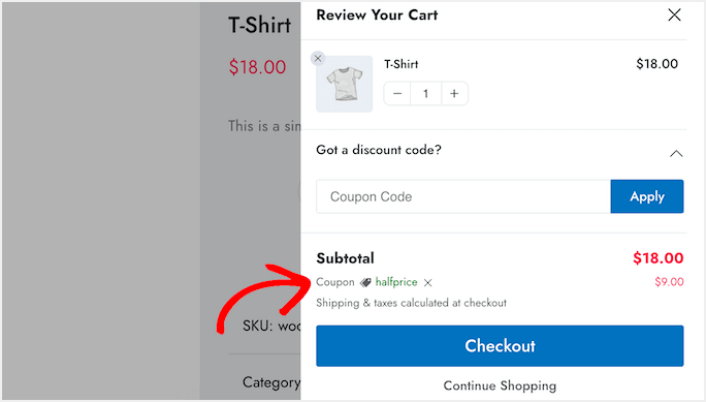
Task: Click the T-Shirt line item price $18.00
Action: [x=657, y=64]
